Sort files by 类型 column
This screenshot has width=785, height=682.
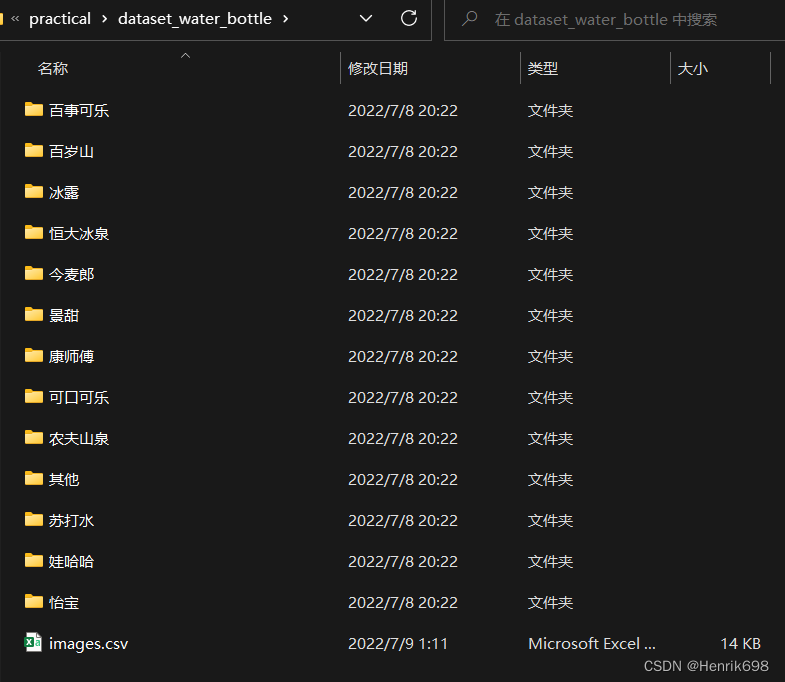[x=543, y=68]
